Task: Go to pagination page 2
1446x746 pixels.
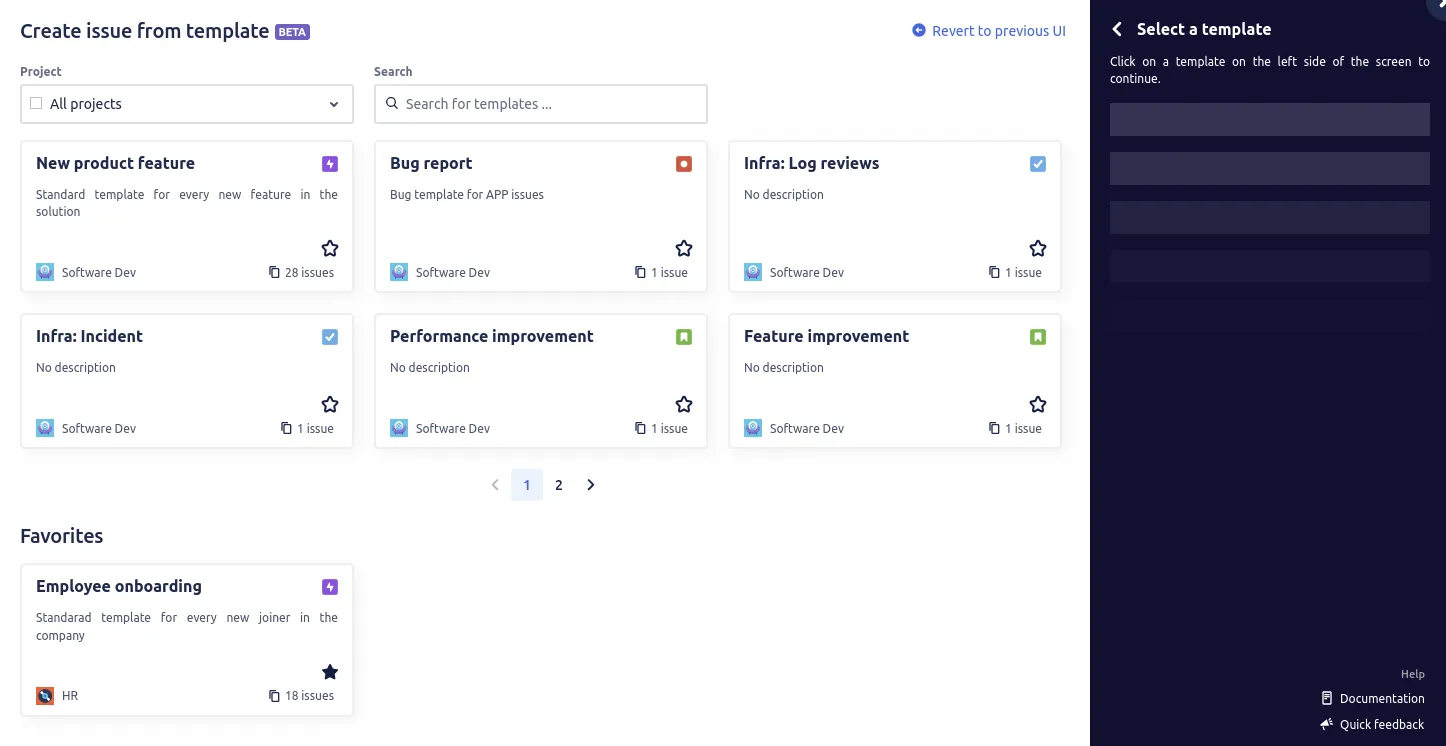Action: click(559, 485)
